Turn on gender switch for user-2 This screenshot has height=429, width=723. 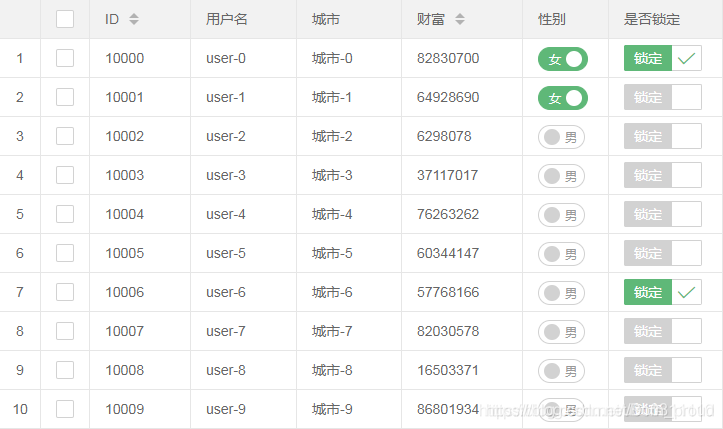[562, 137]
